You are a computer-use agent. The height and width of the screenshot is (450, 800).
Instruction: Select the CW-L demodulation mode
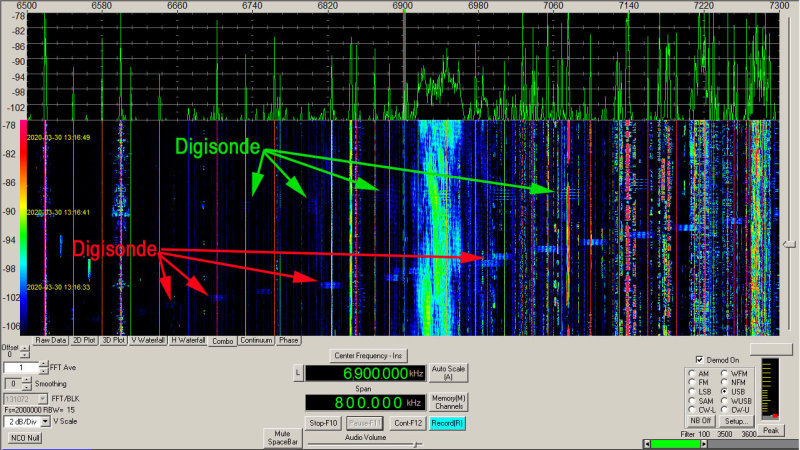pos(692,410)
